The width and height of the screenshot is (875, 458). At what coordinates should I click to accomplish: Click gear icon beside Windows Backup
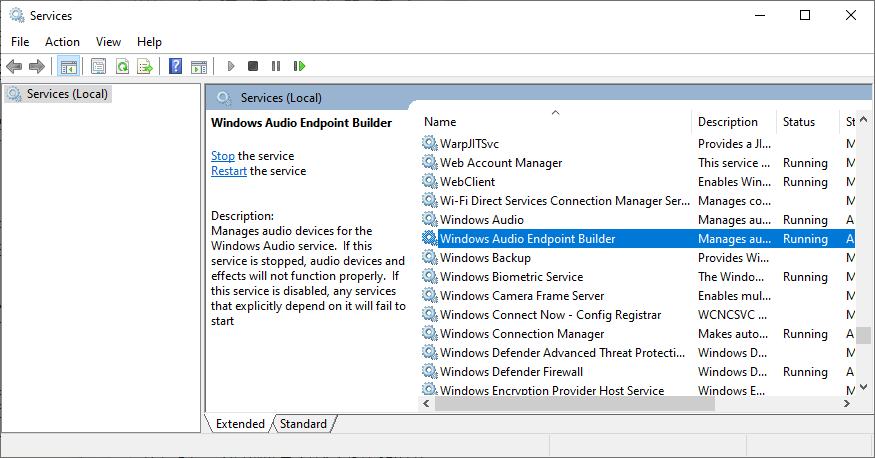[429, 257]
